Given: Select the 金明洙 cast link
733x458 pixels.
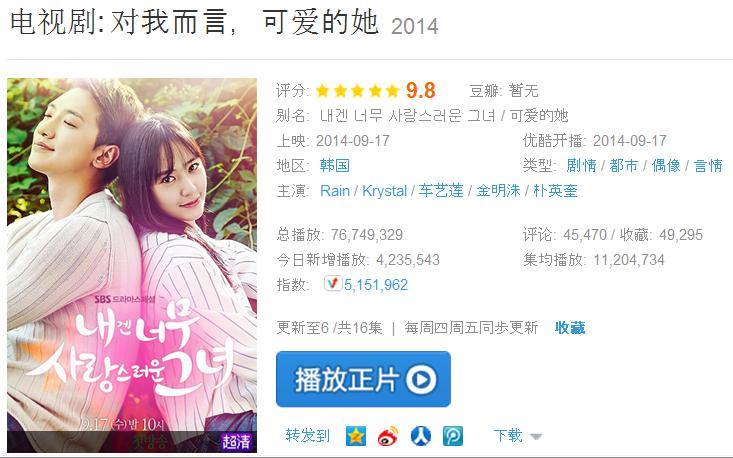Looking at the screenshot, I should 498,191.
